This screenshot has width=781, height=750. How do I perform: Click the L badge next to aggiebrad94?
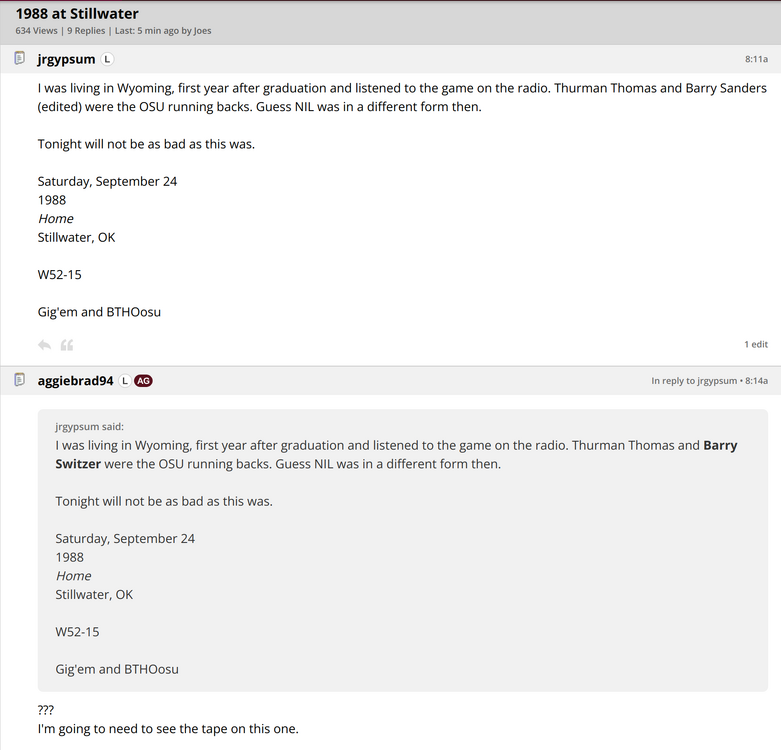[x=125, y=381]
